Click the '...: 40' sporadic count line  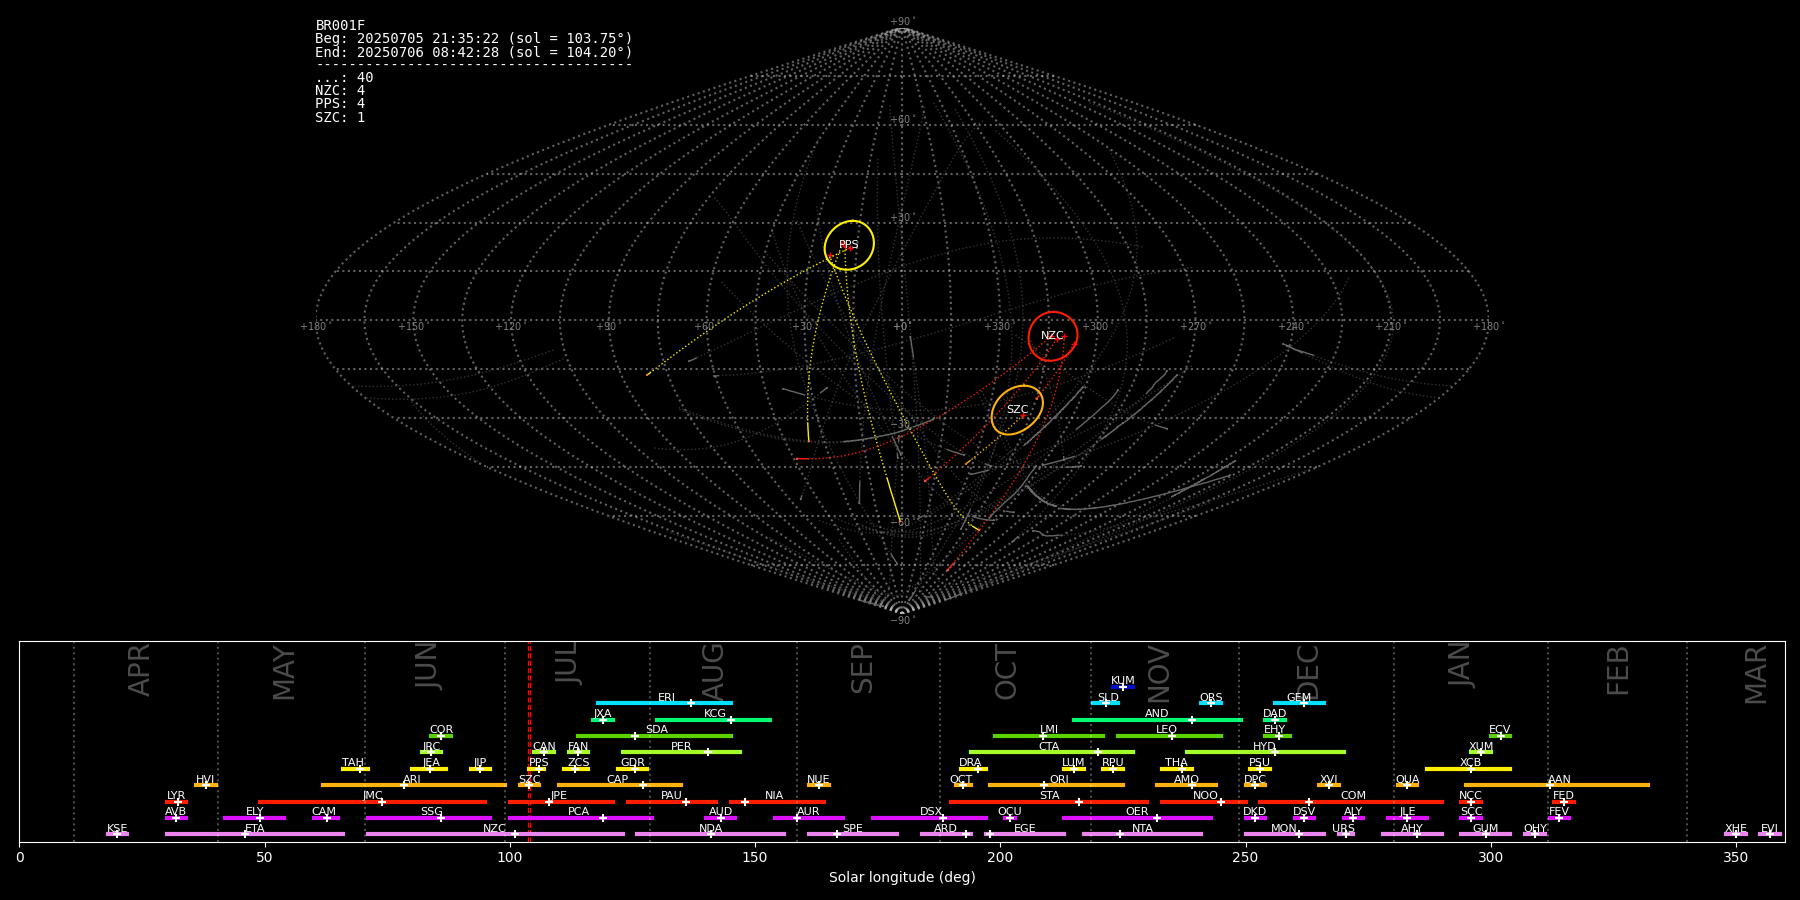344,78
